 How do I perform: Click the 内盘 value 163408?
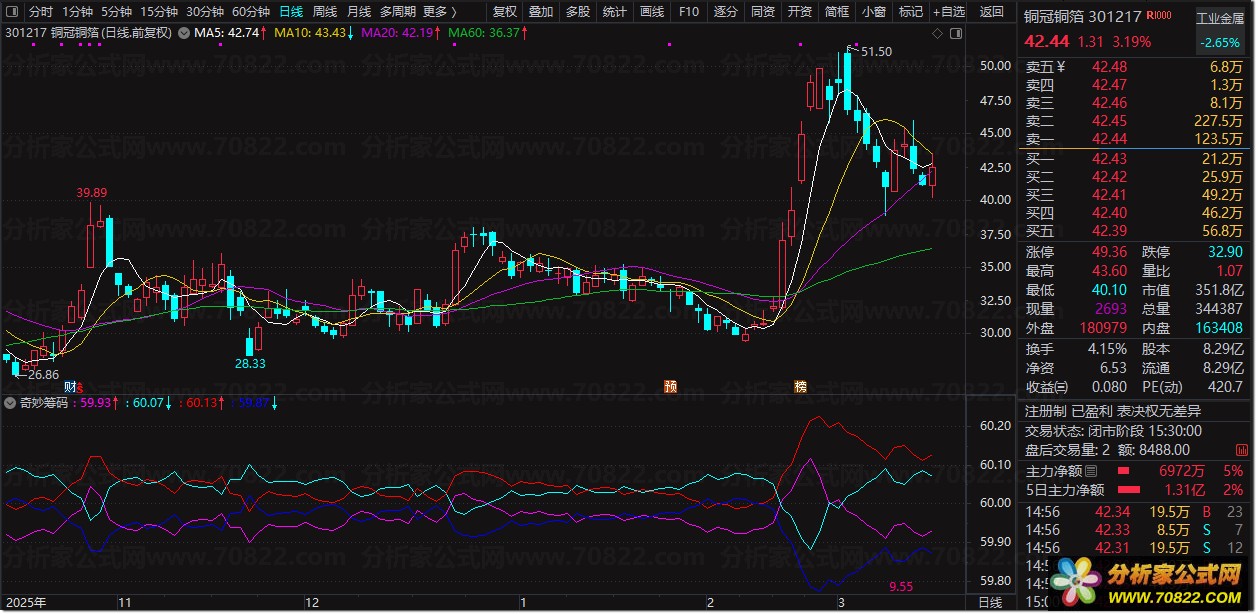coord(1219,328)
